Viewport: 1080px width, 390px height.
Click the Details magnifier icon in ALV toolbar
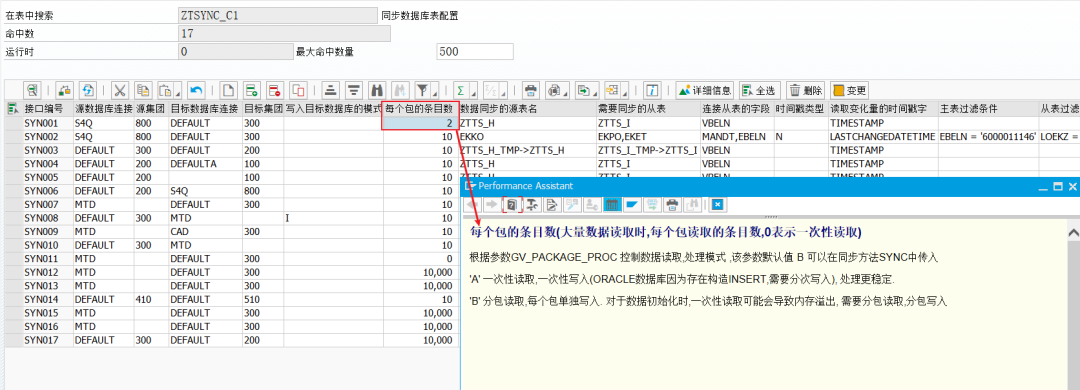pyautogui.click(x=32, y=90)
